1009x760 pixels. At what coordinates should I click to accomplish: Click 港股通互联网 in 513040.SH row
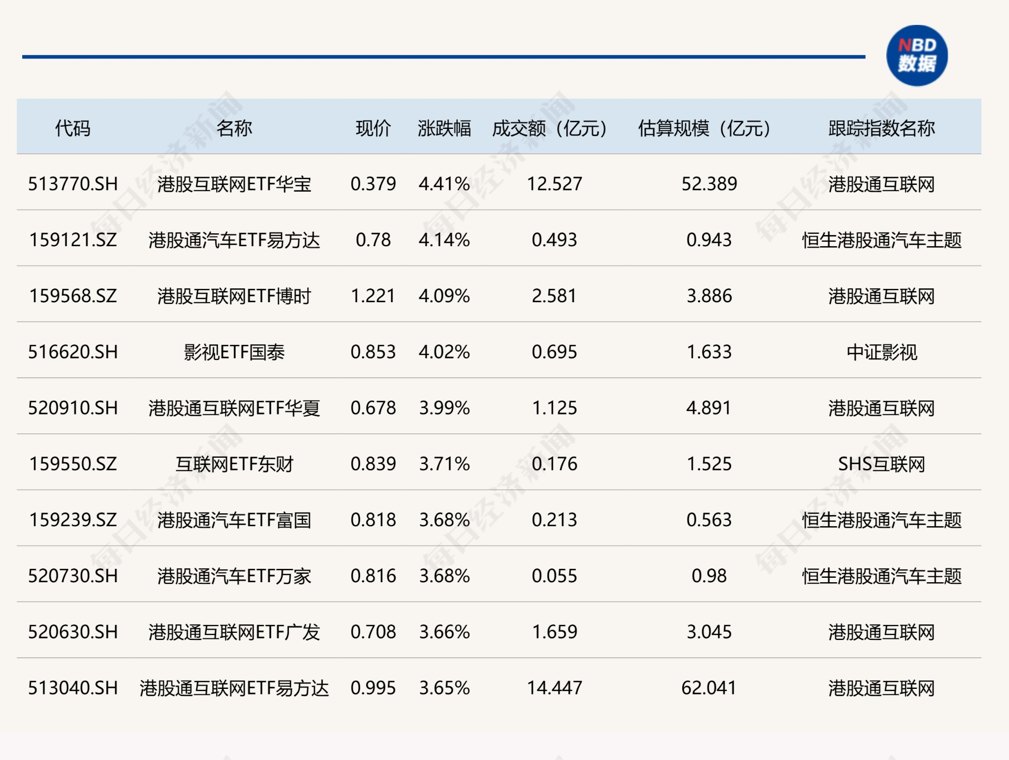pos(882,688)
